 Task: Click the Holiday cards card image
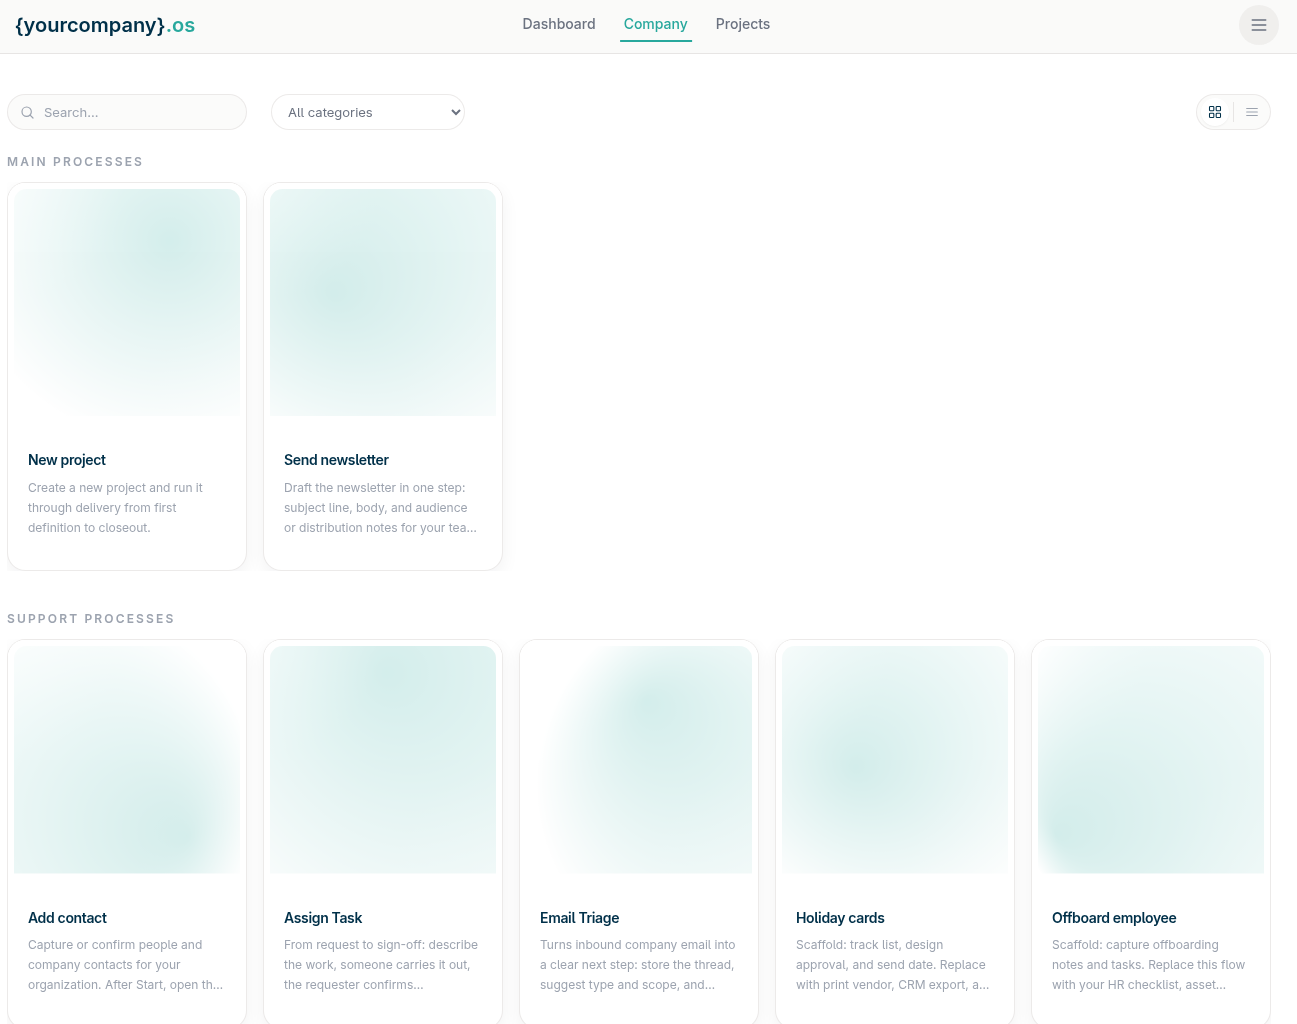coord(895,760)
